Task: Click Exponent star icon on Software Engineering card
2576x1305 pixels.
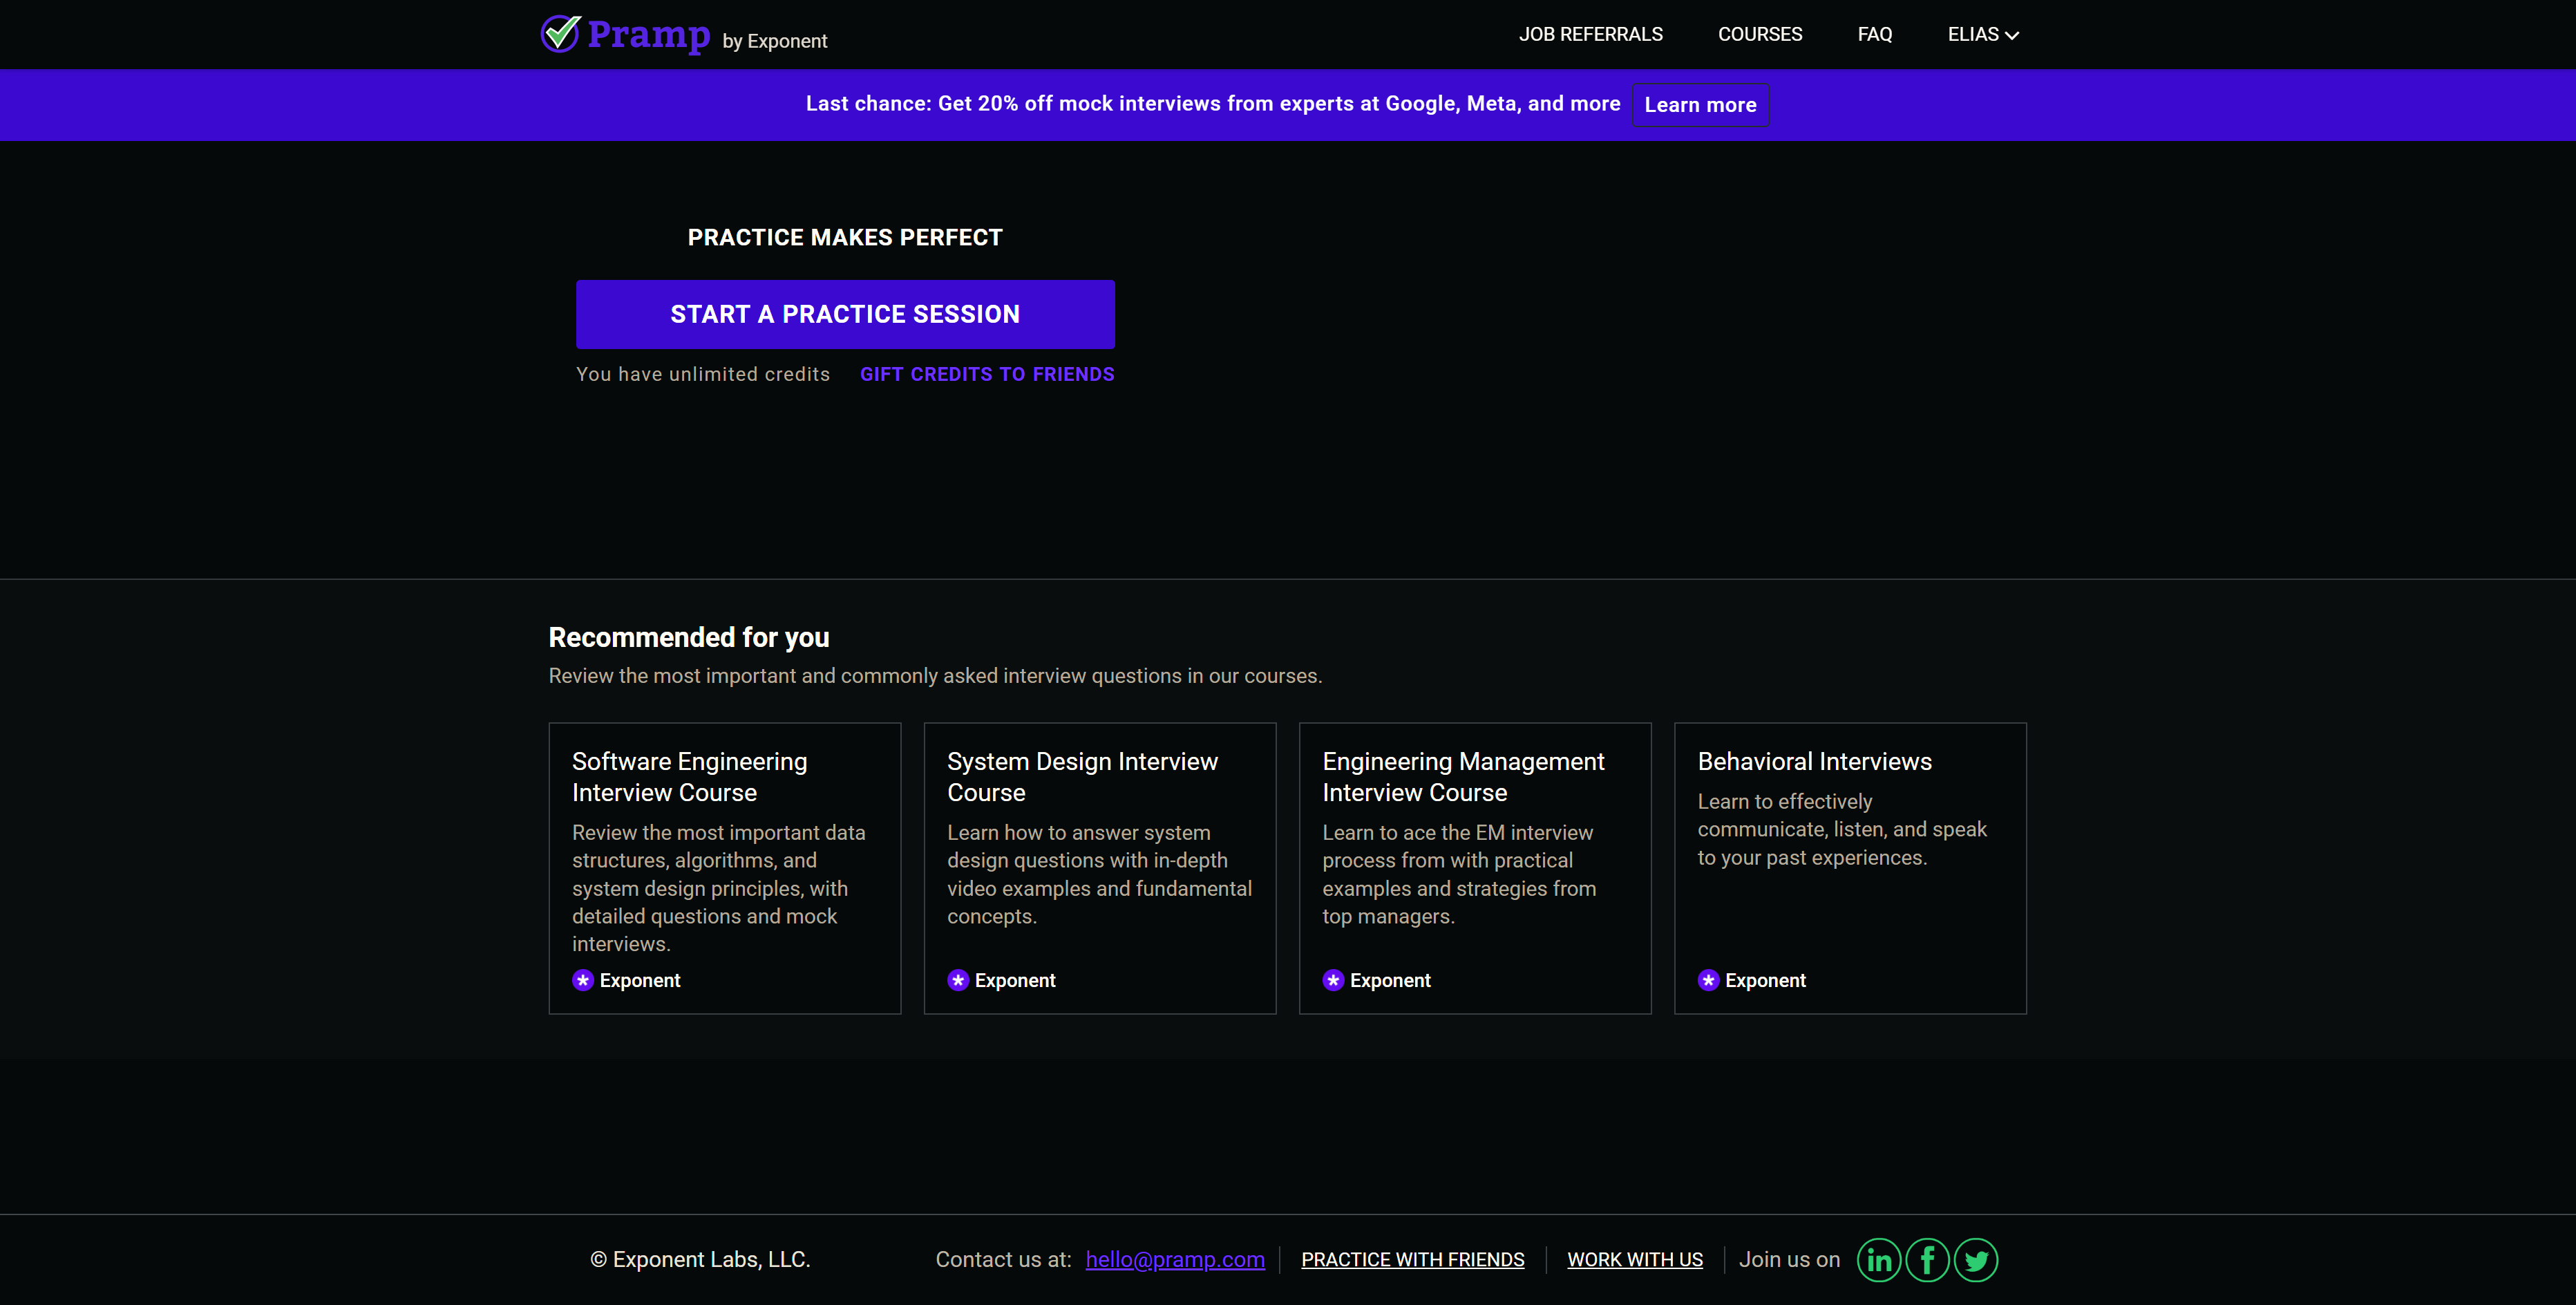Action: (x=583, y=980)
